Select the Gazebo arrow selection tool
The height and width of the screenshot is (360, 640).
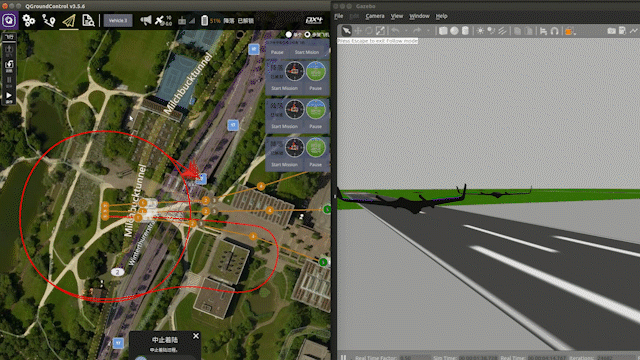pos(346,31)
